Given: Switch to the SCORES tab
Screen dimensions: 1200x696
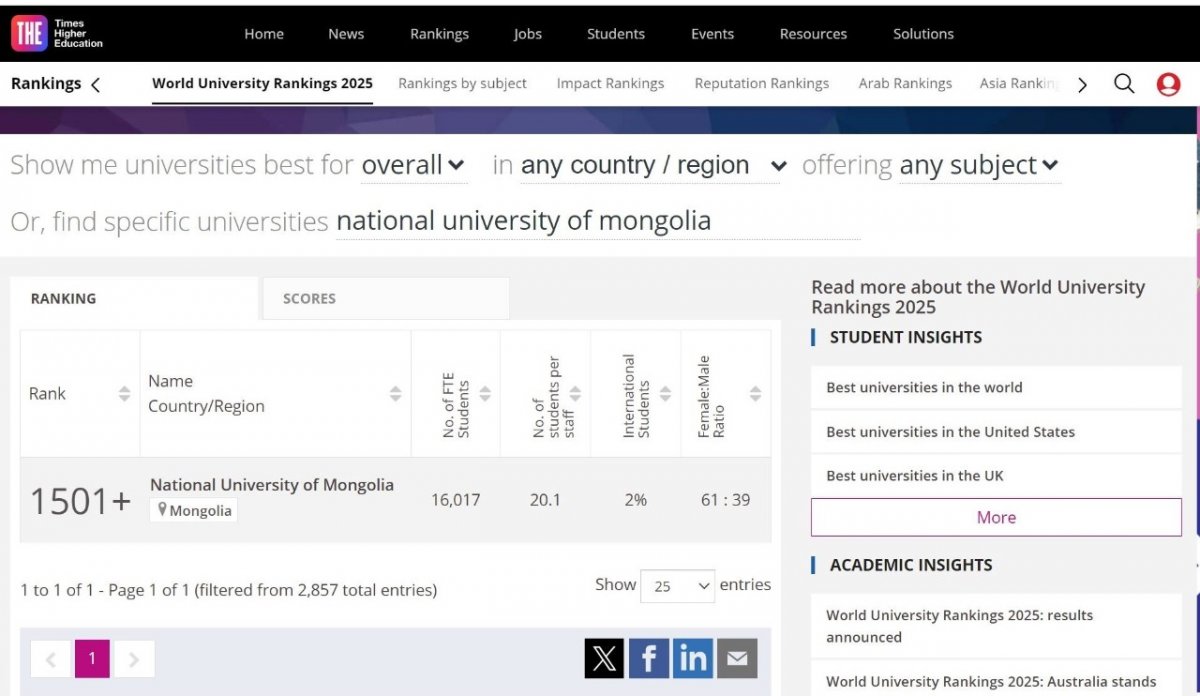Looking at the screenshot, I should point(385,298).
